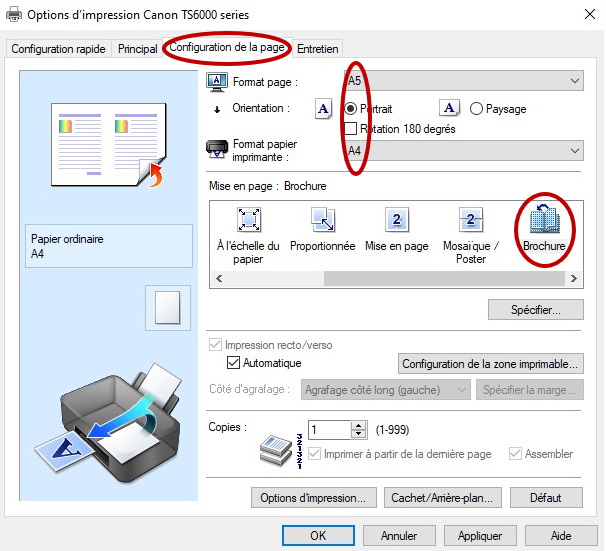606x551 pixels.
Task: Click the landscape orientation A icon
Action: (x=449, y=108)
